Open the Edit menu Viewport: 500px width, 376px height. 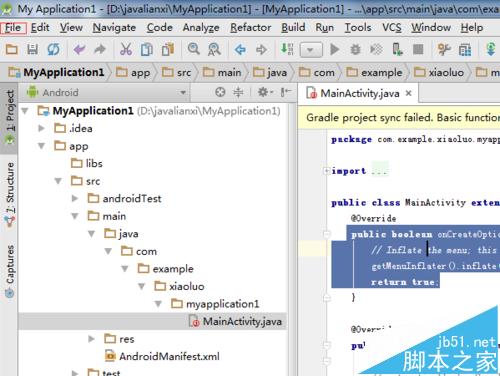(x=40, y=27)
